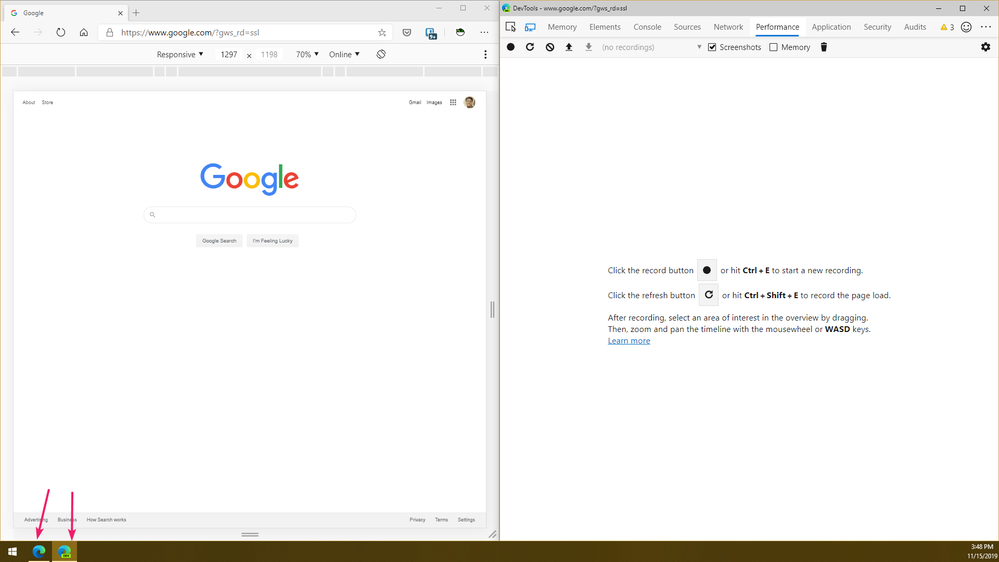
Task: Click the Terms footer link
Action: (x=442, y=520)
